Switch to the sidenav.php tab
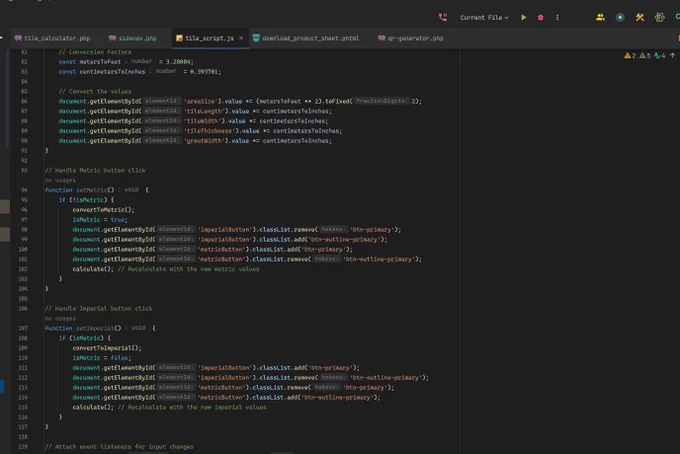This screenshot has width=680, height=454. point(133,38)
